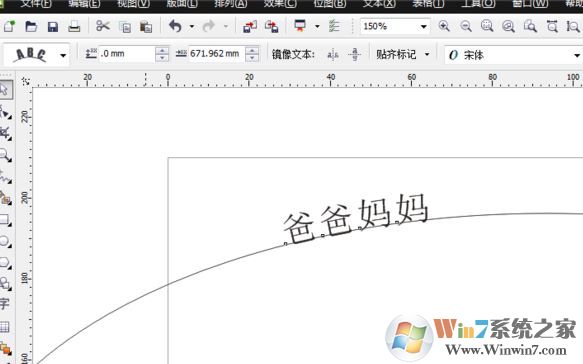Select the Table tool in toolbox
This screenshot has width=583, height=364.
pyautogui.click(x=4, y=327)
